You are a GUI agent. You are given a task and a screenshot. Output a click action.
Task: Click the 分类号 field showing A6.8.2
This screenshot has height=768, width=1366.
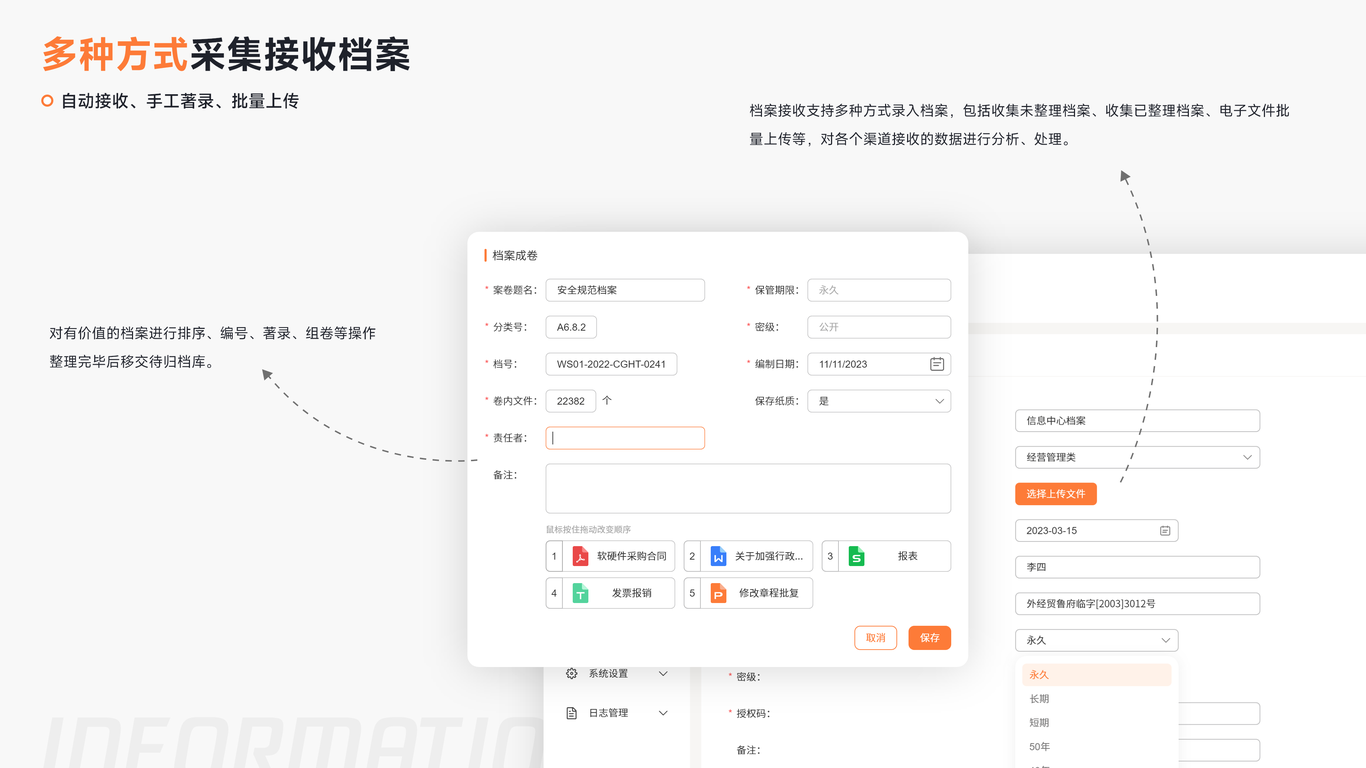tap(571, 327)
